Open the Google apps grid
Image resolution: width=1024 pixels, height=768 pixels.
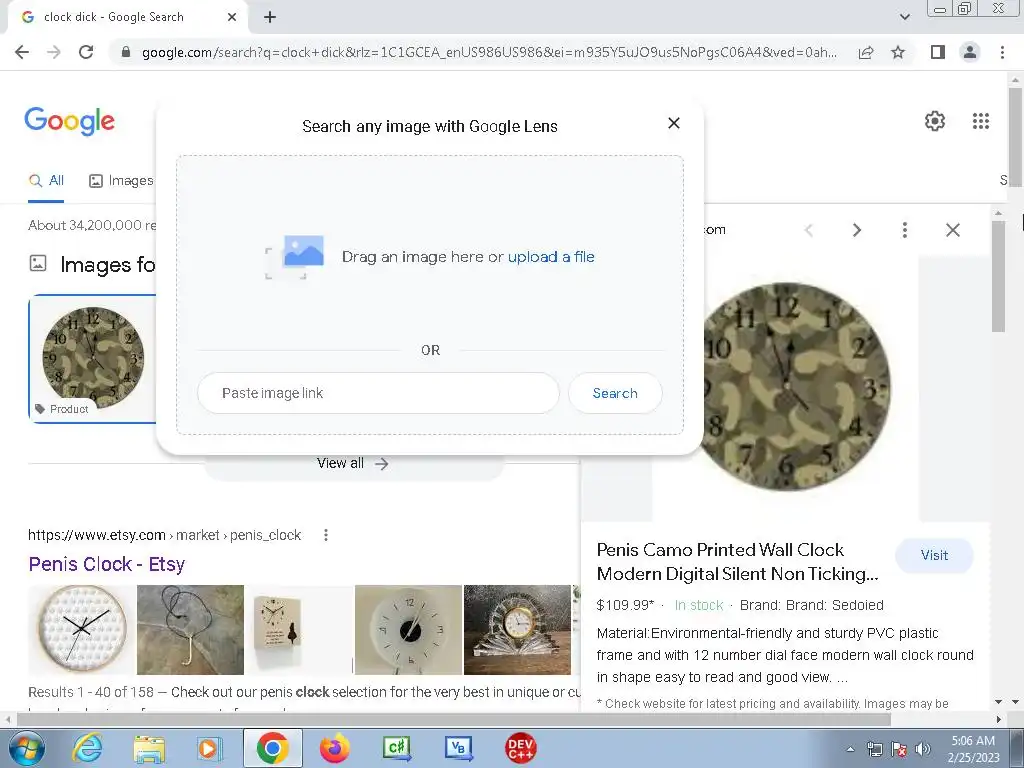point(980,121)
